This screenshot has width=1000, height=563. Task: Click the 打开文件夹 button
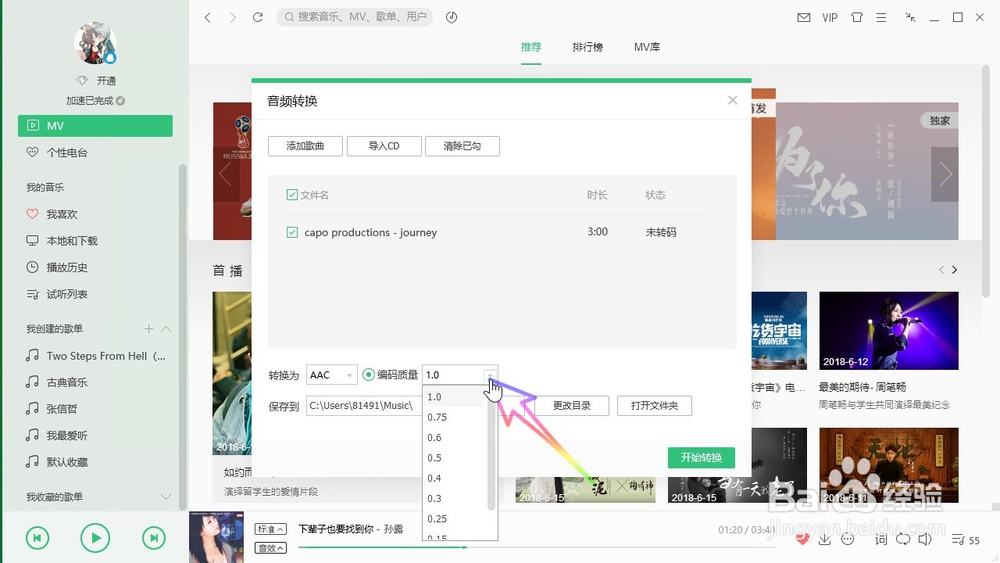tap(654, 406)
